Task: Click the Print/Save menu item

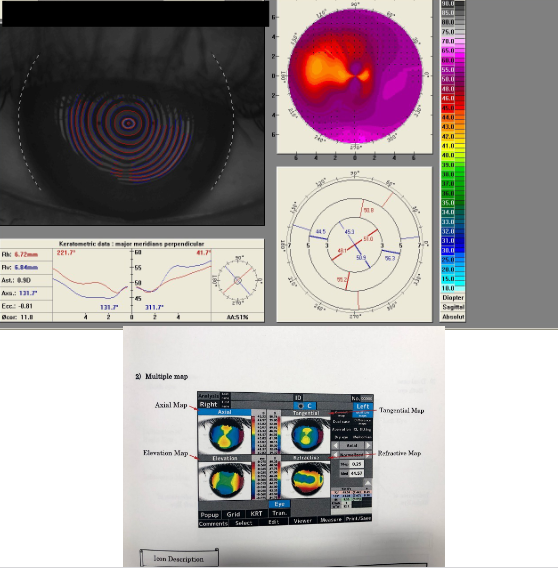Action: 358,519
